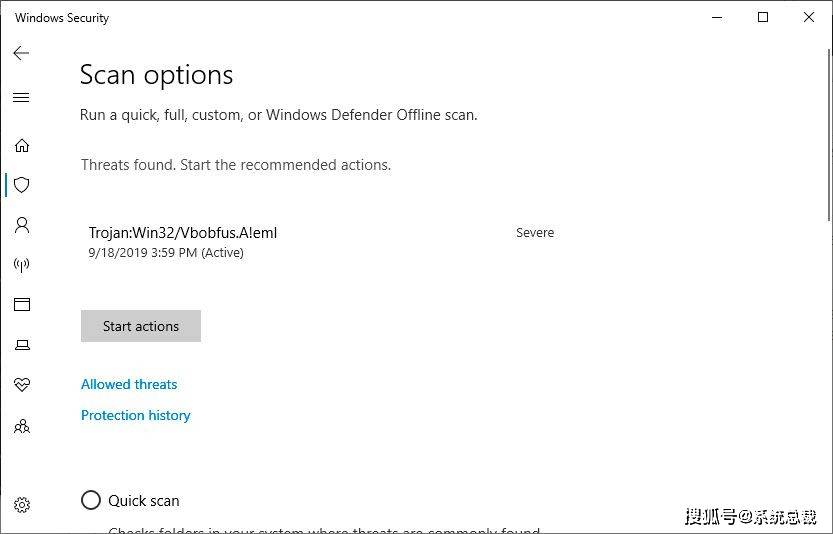Image resolution: width=833 pixels, height=534 pixels.
Task: Open Firewall & network protection icon
Action: click(22, 265)
